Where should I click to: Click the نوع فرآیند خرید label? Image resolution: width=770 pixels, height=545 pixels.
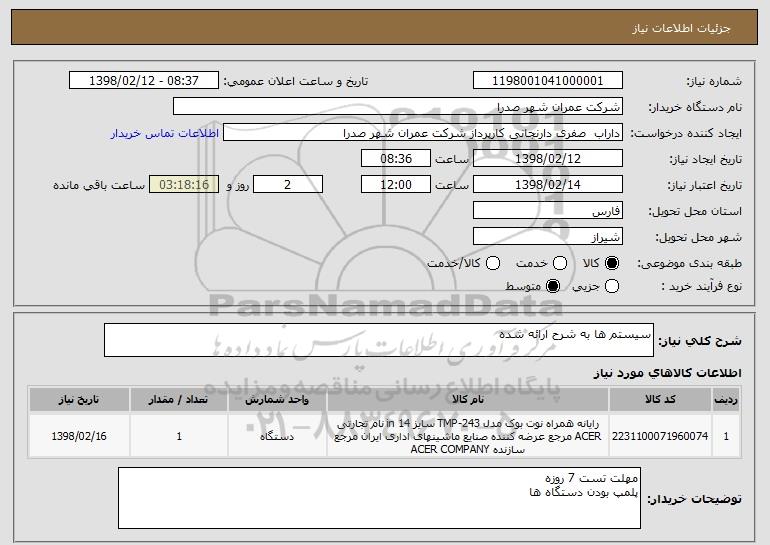click(x=702, y=286)
